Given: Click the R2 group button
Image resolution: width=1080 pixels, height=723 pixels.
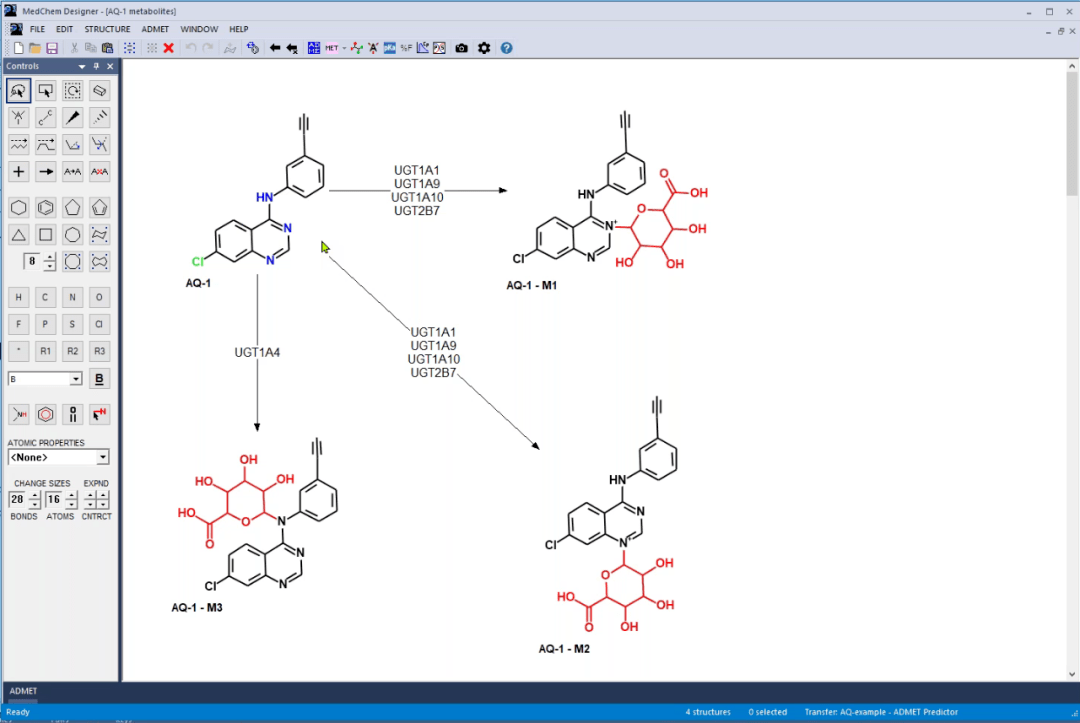Looking at the screenshot, I should 72,351.
